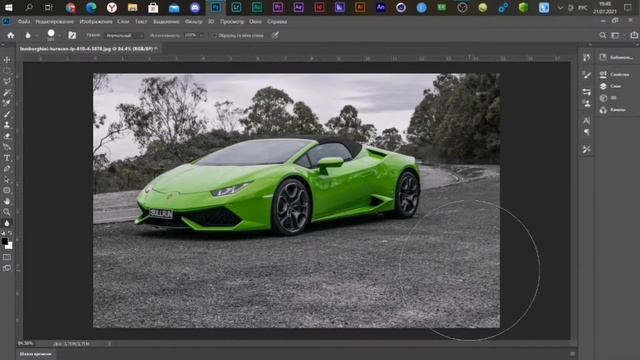Open Microsoft Edge from the taskbar
Image resolution: width=640 pixels, height=360 pixels.
[91, 7]
